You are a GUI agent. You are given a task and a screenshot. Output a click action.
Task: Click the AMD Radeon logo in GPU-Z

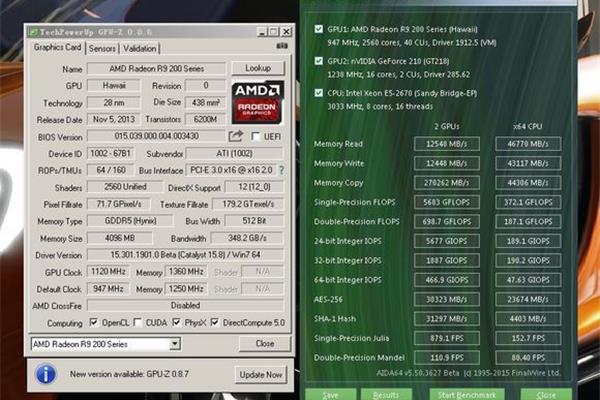[258, 102]
